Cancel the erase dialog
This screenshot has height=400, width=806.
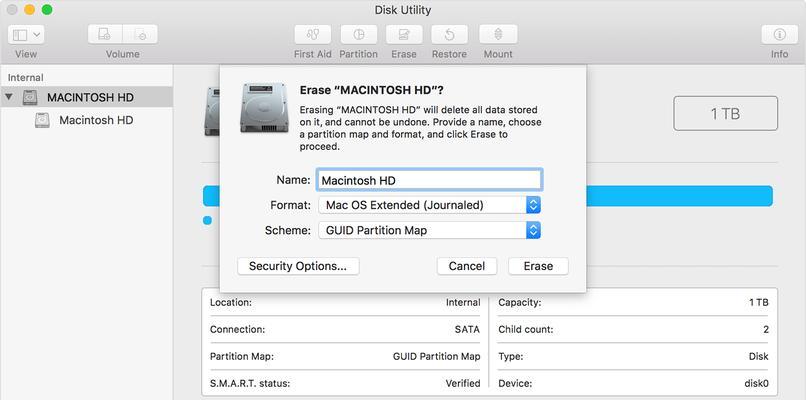[467, 266]
